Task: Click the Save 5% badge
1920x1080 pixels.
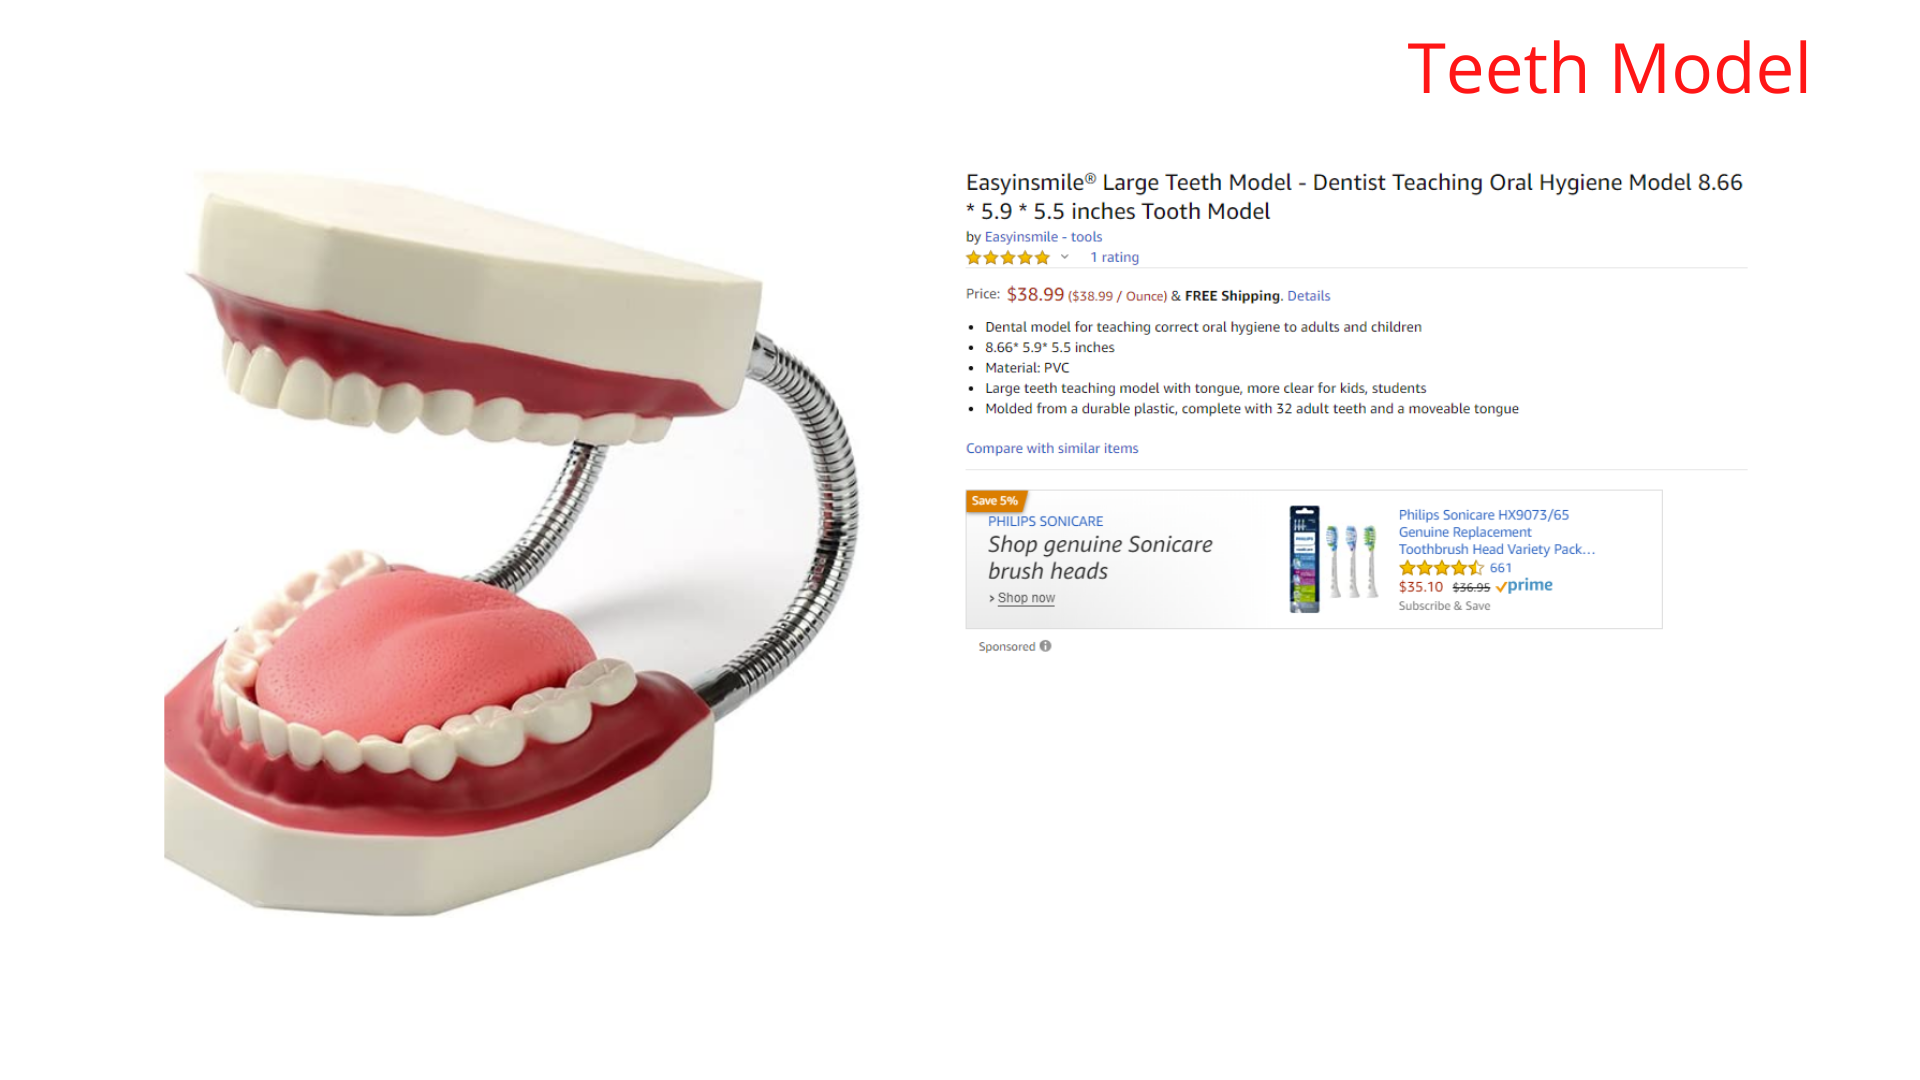Action: pyautogui.click(x=995, y=501)
